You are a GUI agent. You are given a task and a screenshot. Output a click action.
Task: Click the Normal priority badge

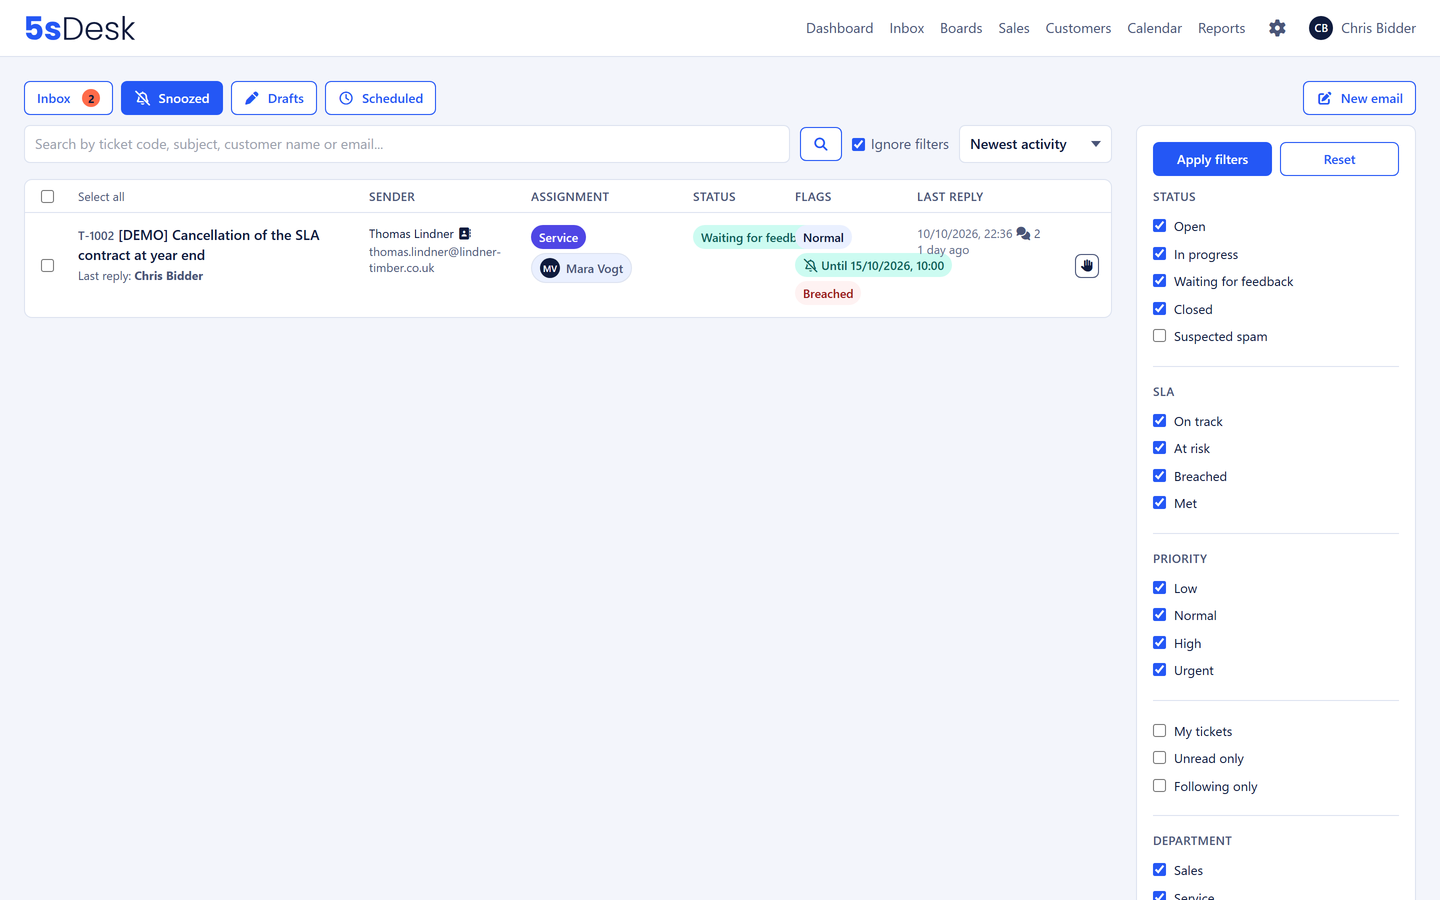pos(823,237)
